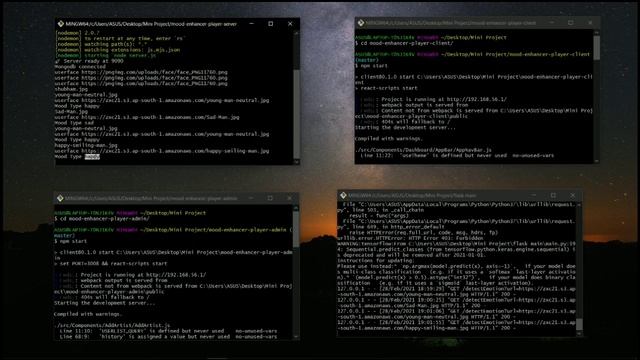The image size is (640, 360).
Task: Close the mood-enhancer-player-server terminal window
Action: pyautogui.click(x=290, y=24)
